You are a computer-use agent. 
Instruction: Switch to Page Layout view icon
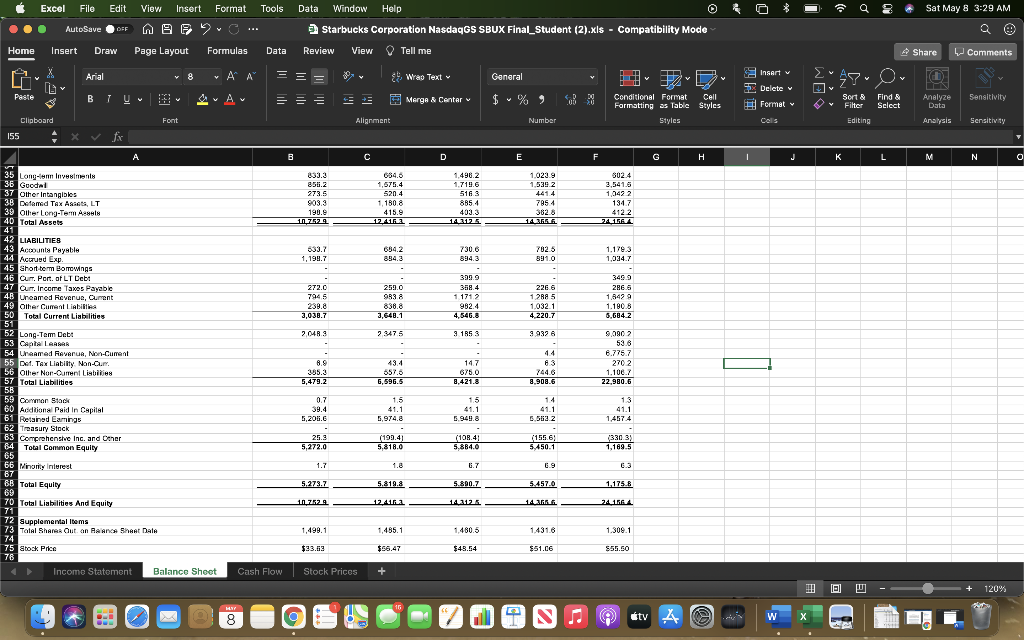click(x=835, y=588)
